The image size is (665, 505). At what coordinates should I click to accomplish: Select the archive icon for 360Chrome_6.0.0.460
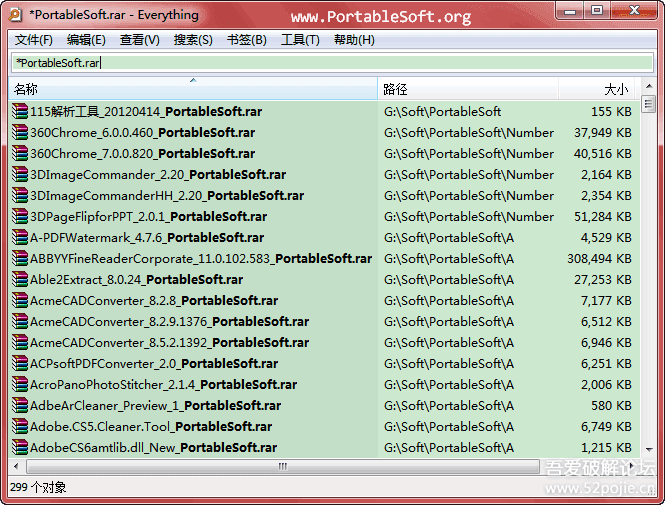coord(20,133)
